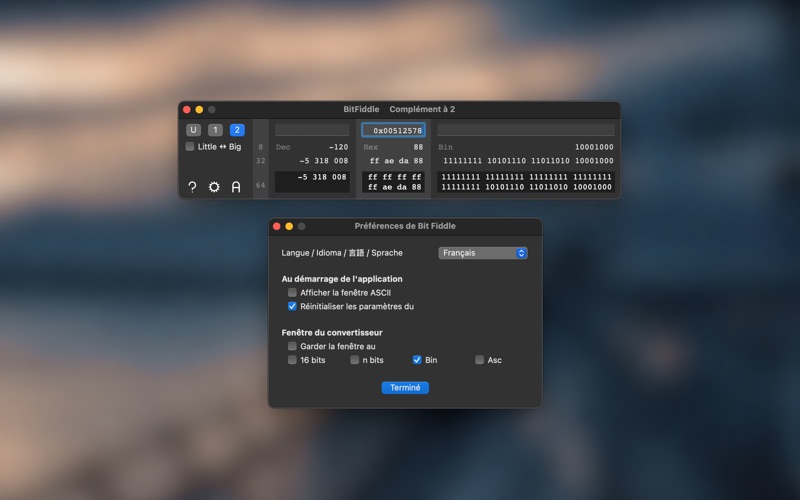The height and width of the screenshot is (500, 800).
Task: Select the 32-bit hex value ff ae da 88
Action: click(396, 161)
